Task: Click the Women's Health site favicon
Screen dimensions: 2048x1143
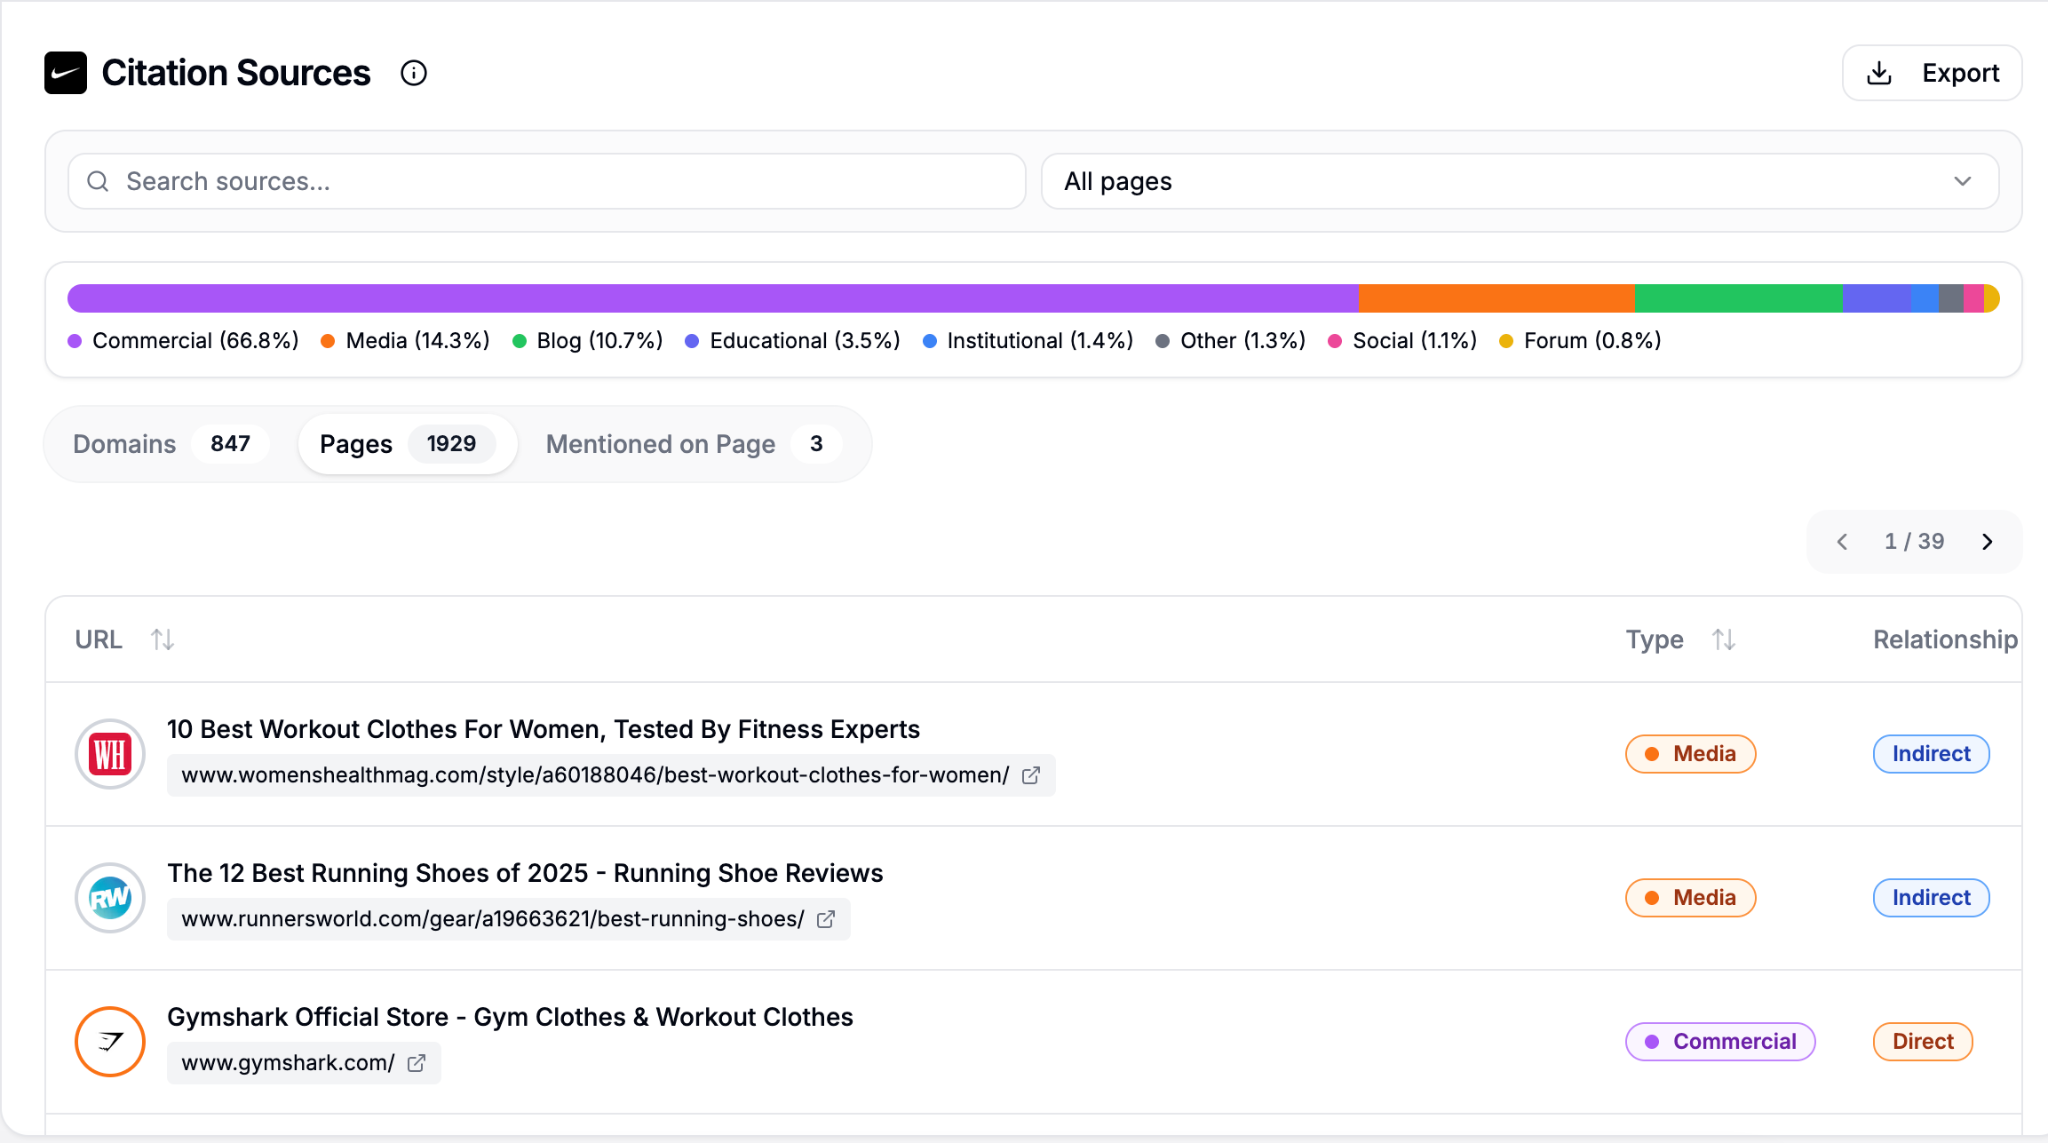Action: pos(110,754)
